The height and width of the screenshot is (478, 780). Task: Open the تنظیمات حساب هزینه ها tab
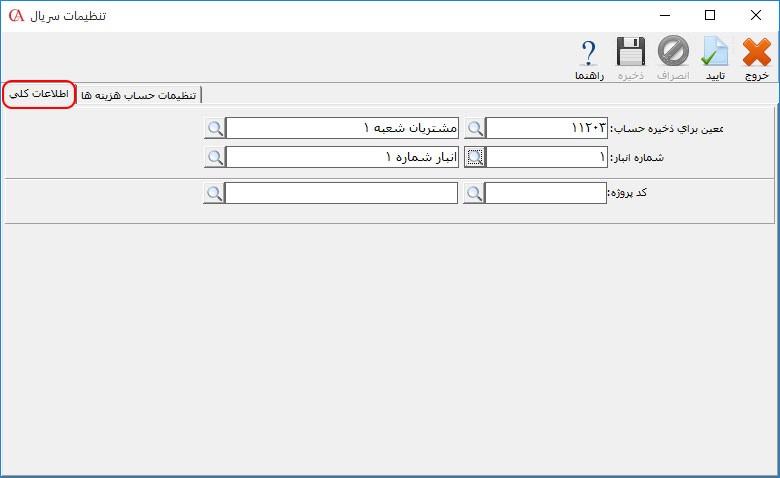tap(140, 95)
